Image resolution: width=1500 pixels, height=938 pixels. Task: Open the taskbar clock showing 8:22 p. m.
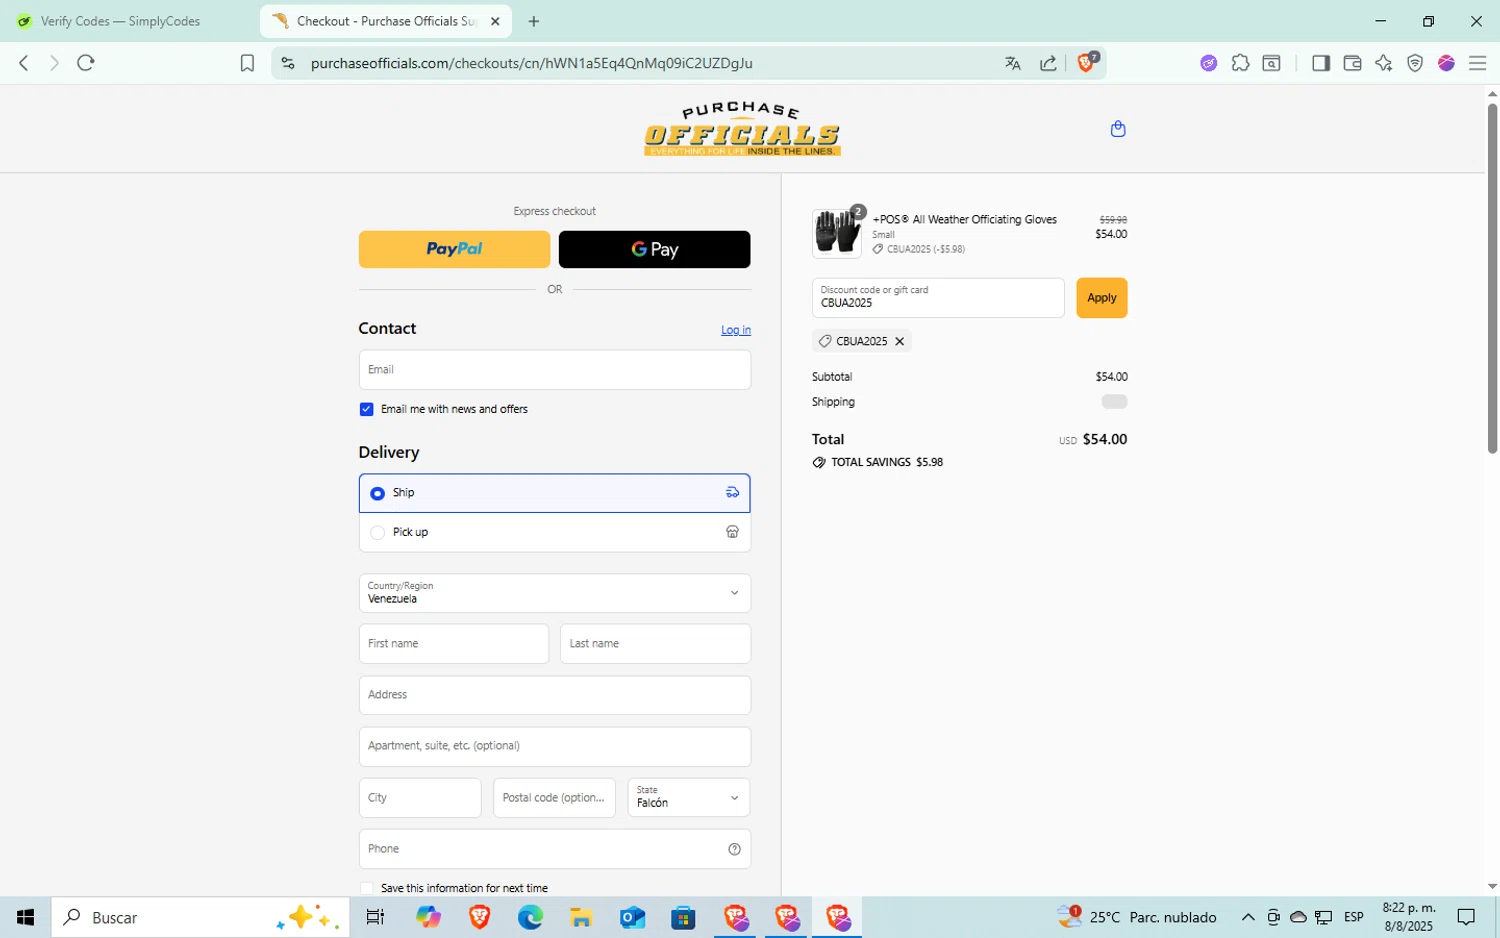point(1408,917)
